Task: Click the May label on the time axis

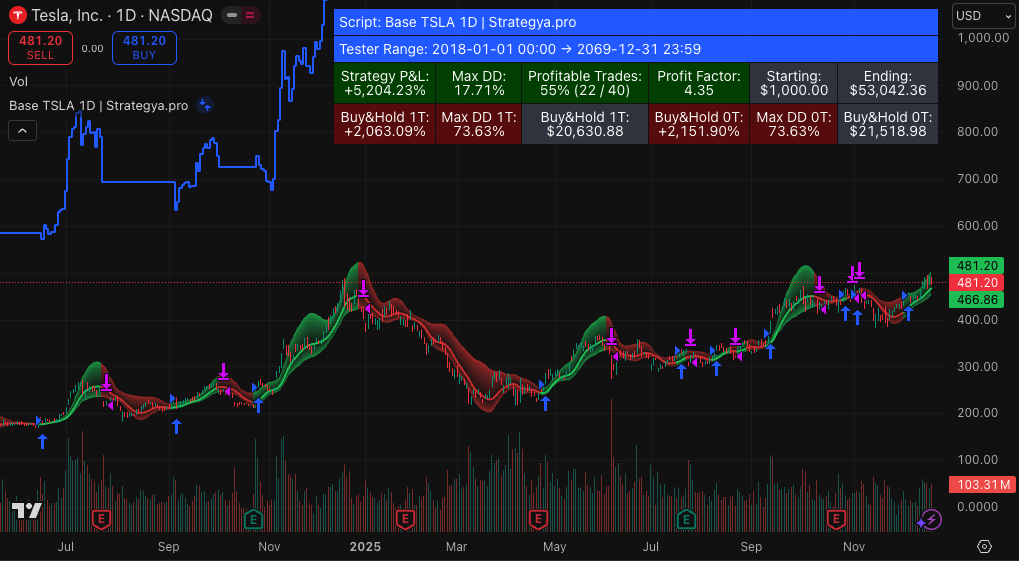Action: pos(554,547)
